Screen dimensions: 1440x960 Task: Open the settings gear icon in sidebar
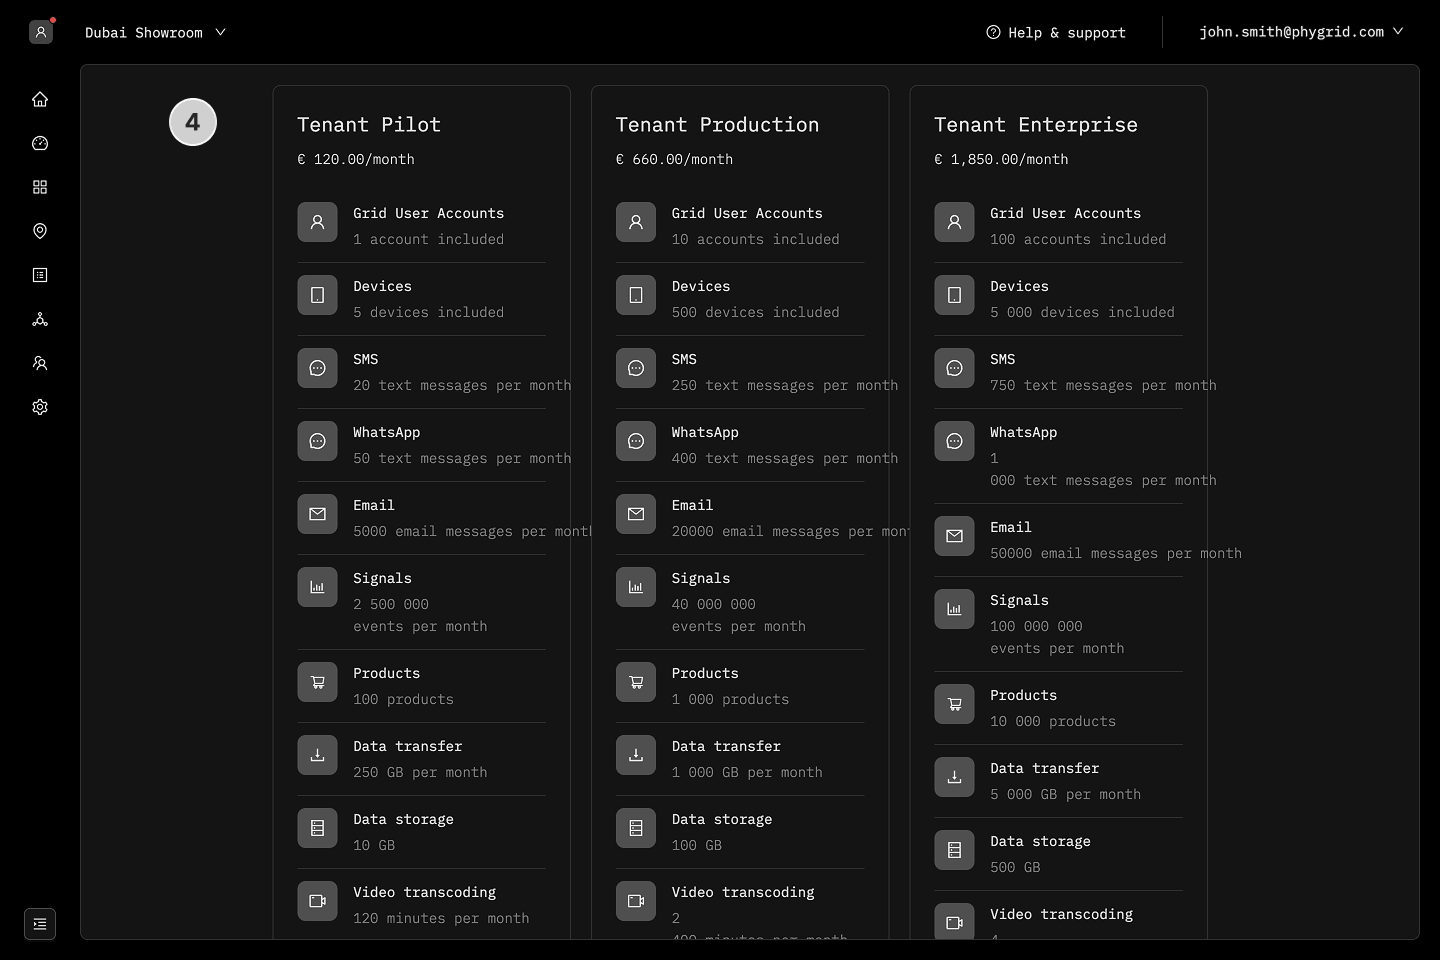(x=40, y=407)
